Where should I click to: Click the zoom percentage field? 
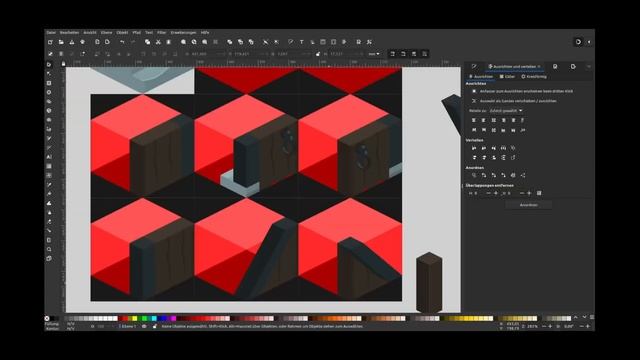(x=531, y=326)
